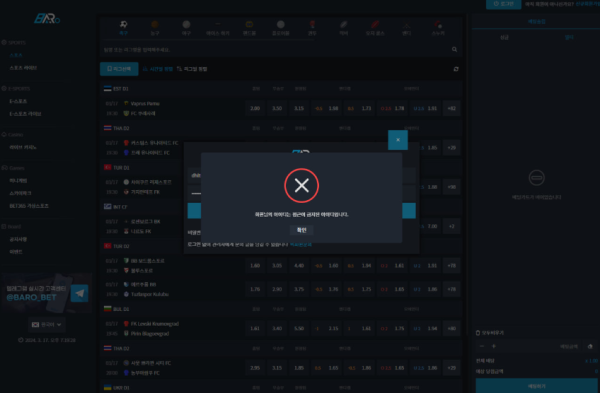The width and height of the screenshot is (600, 393).
Task: Open BET365 virtual sports in sidebar
Action: tap(29, 206)
